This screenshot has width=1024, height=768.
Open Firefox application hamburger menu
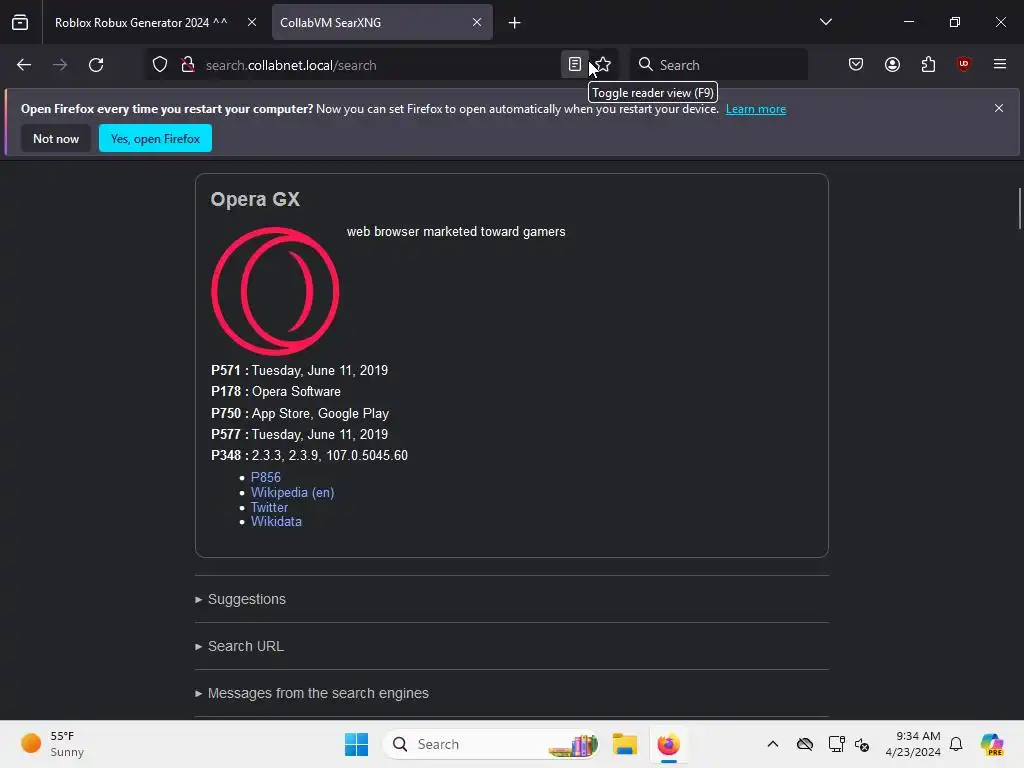(1000, 64)
